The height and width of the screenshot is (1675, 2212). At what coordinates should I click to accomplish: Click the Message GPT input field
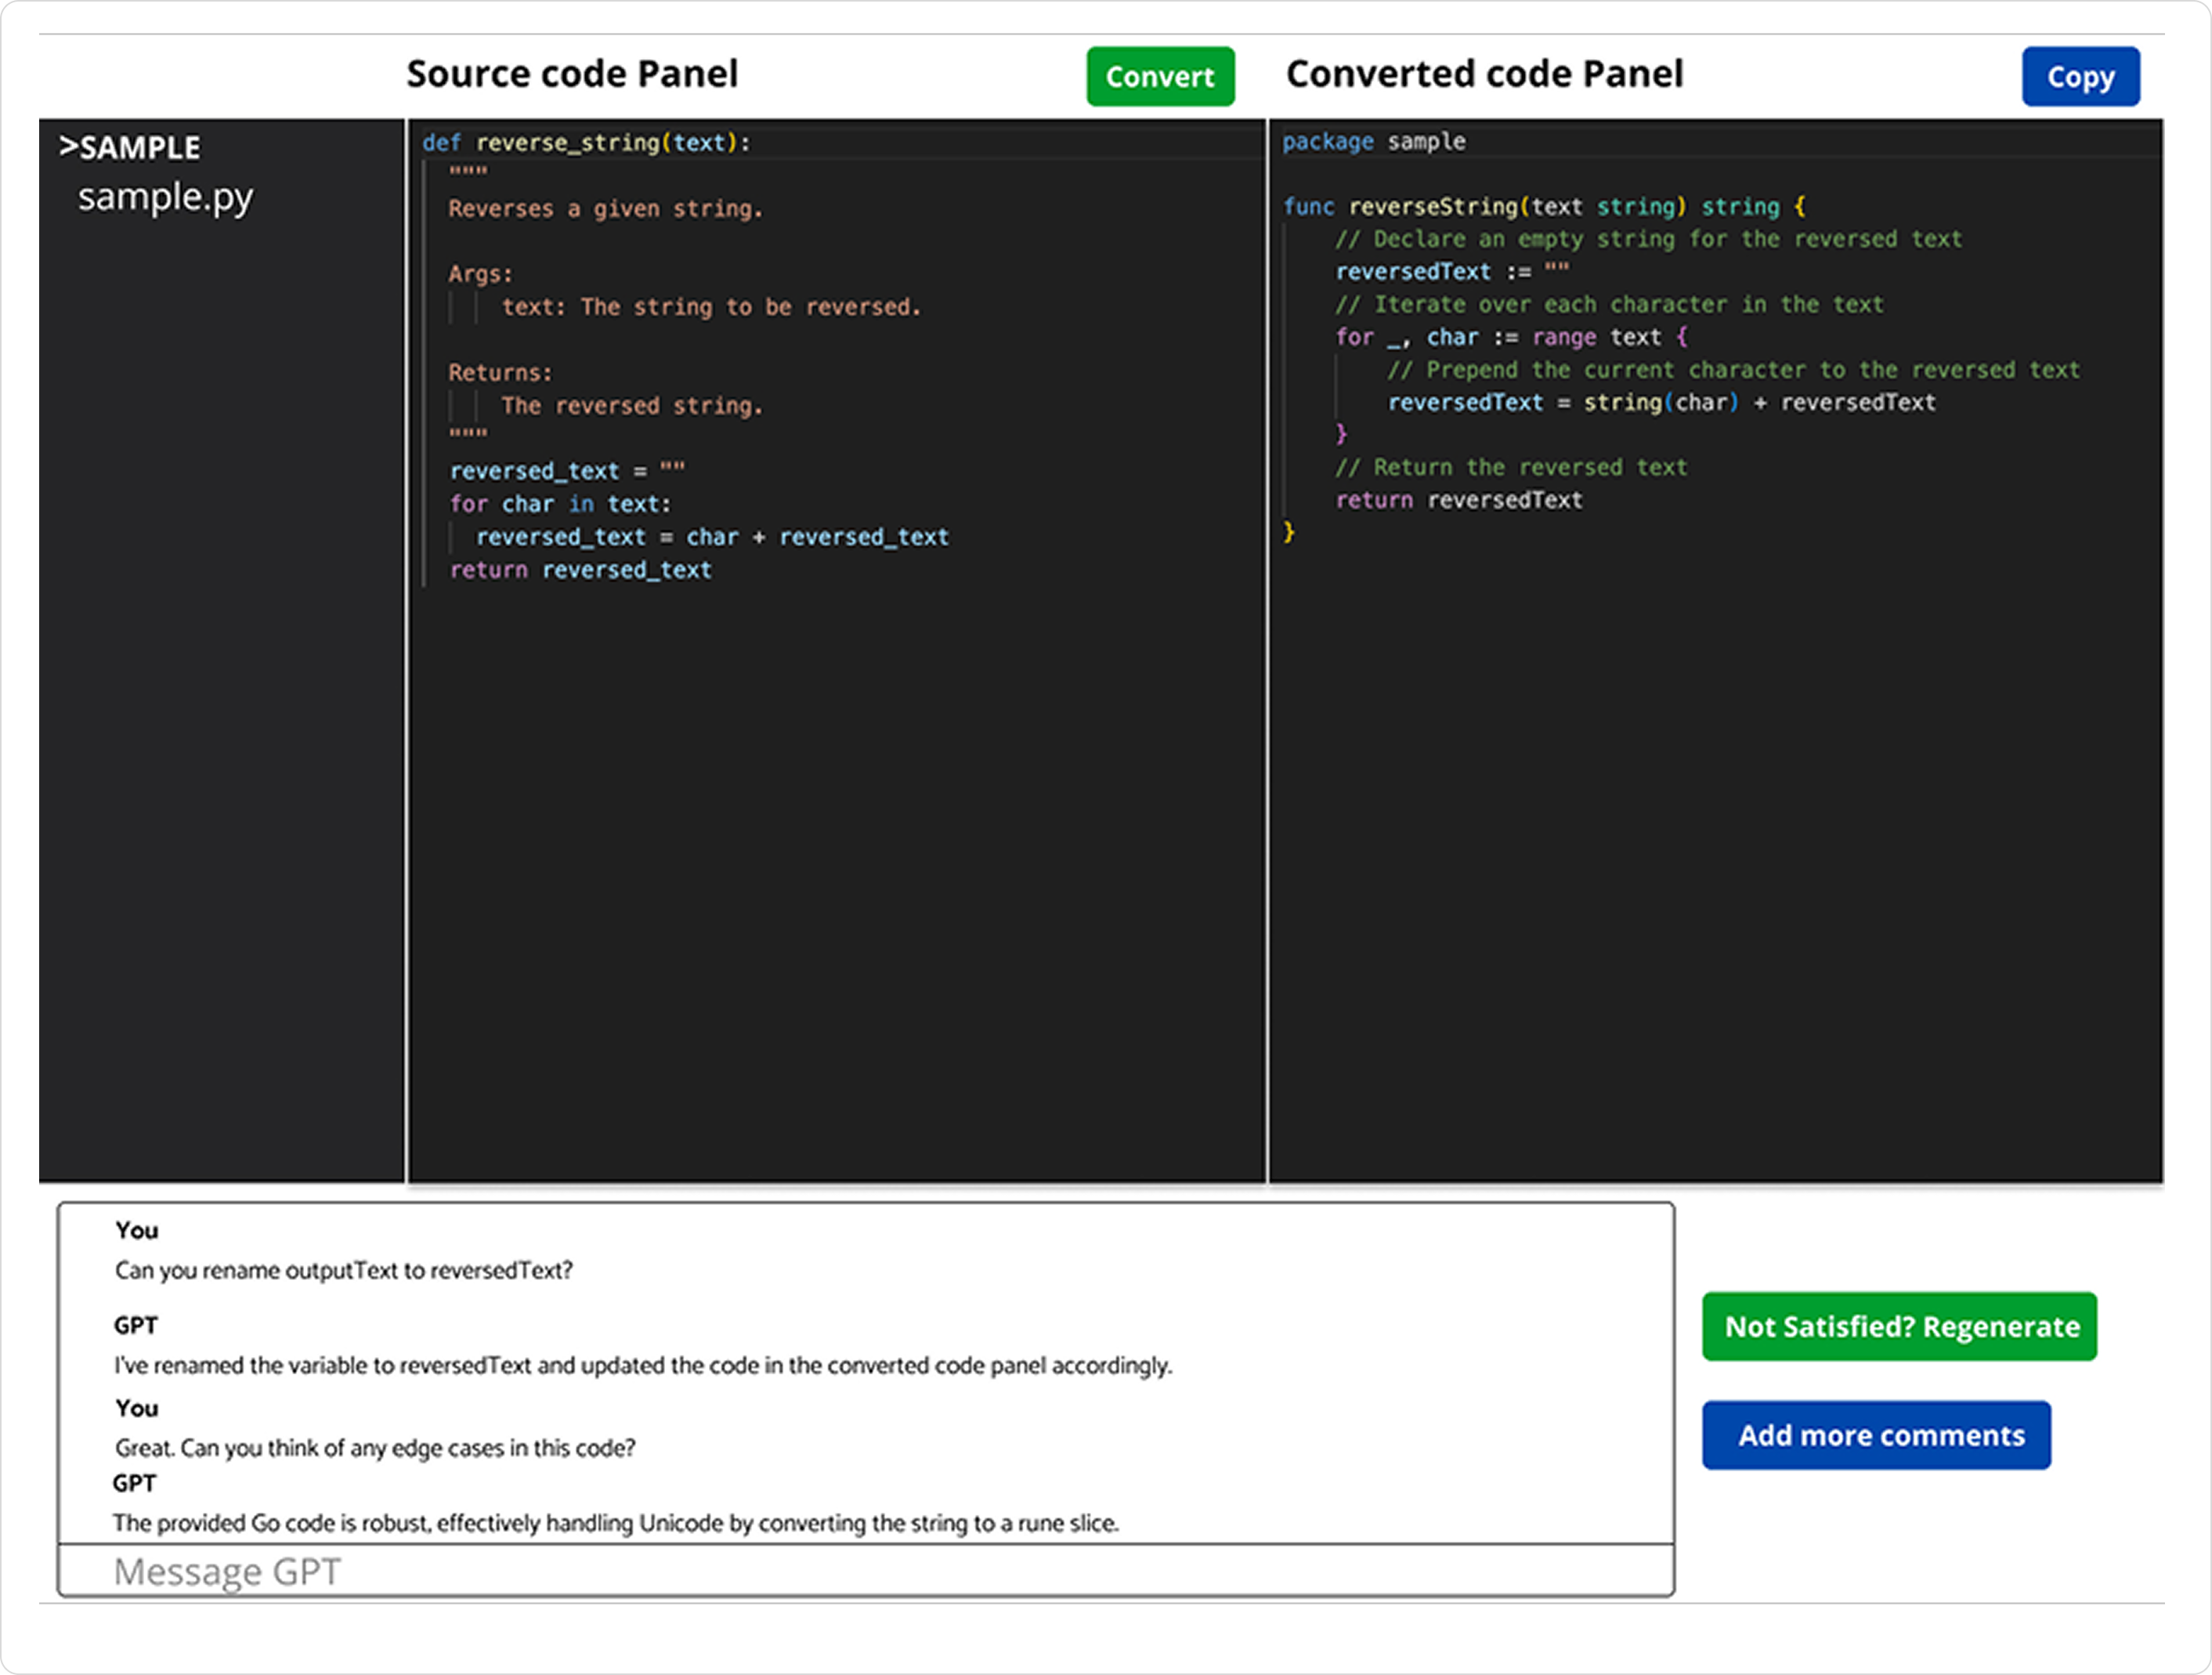(x=865, y=1571)
